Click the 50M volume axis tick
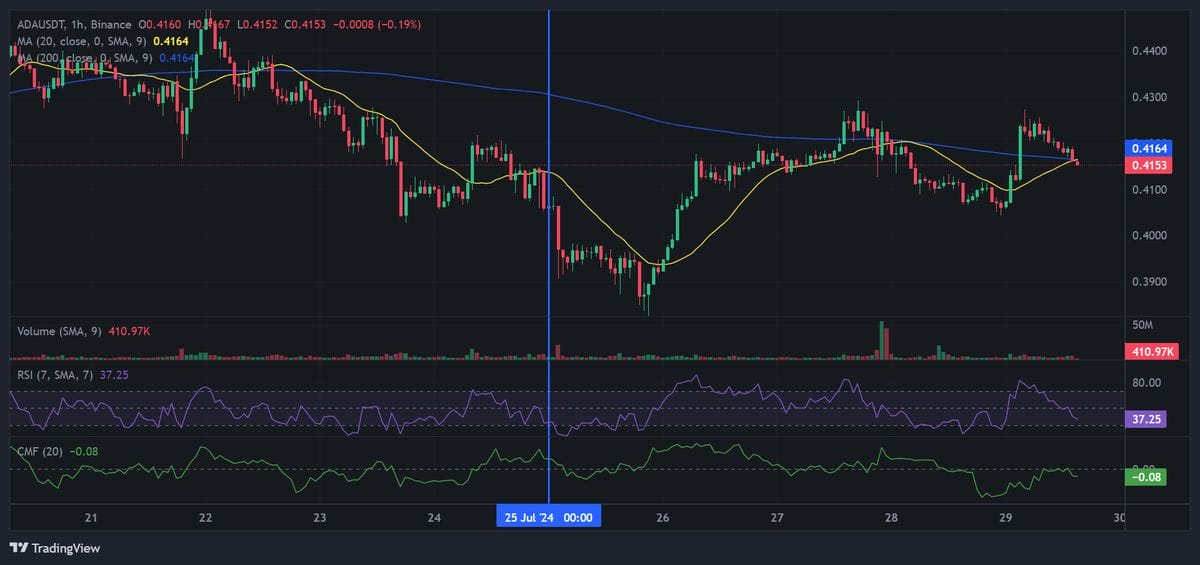Image resolution: width=1200 pixels, height=565 pixels. (x=1142, y=327)
